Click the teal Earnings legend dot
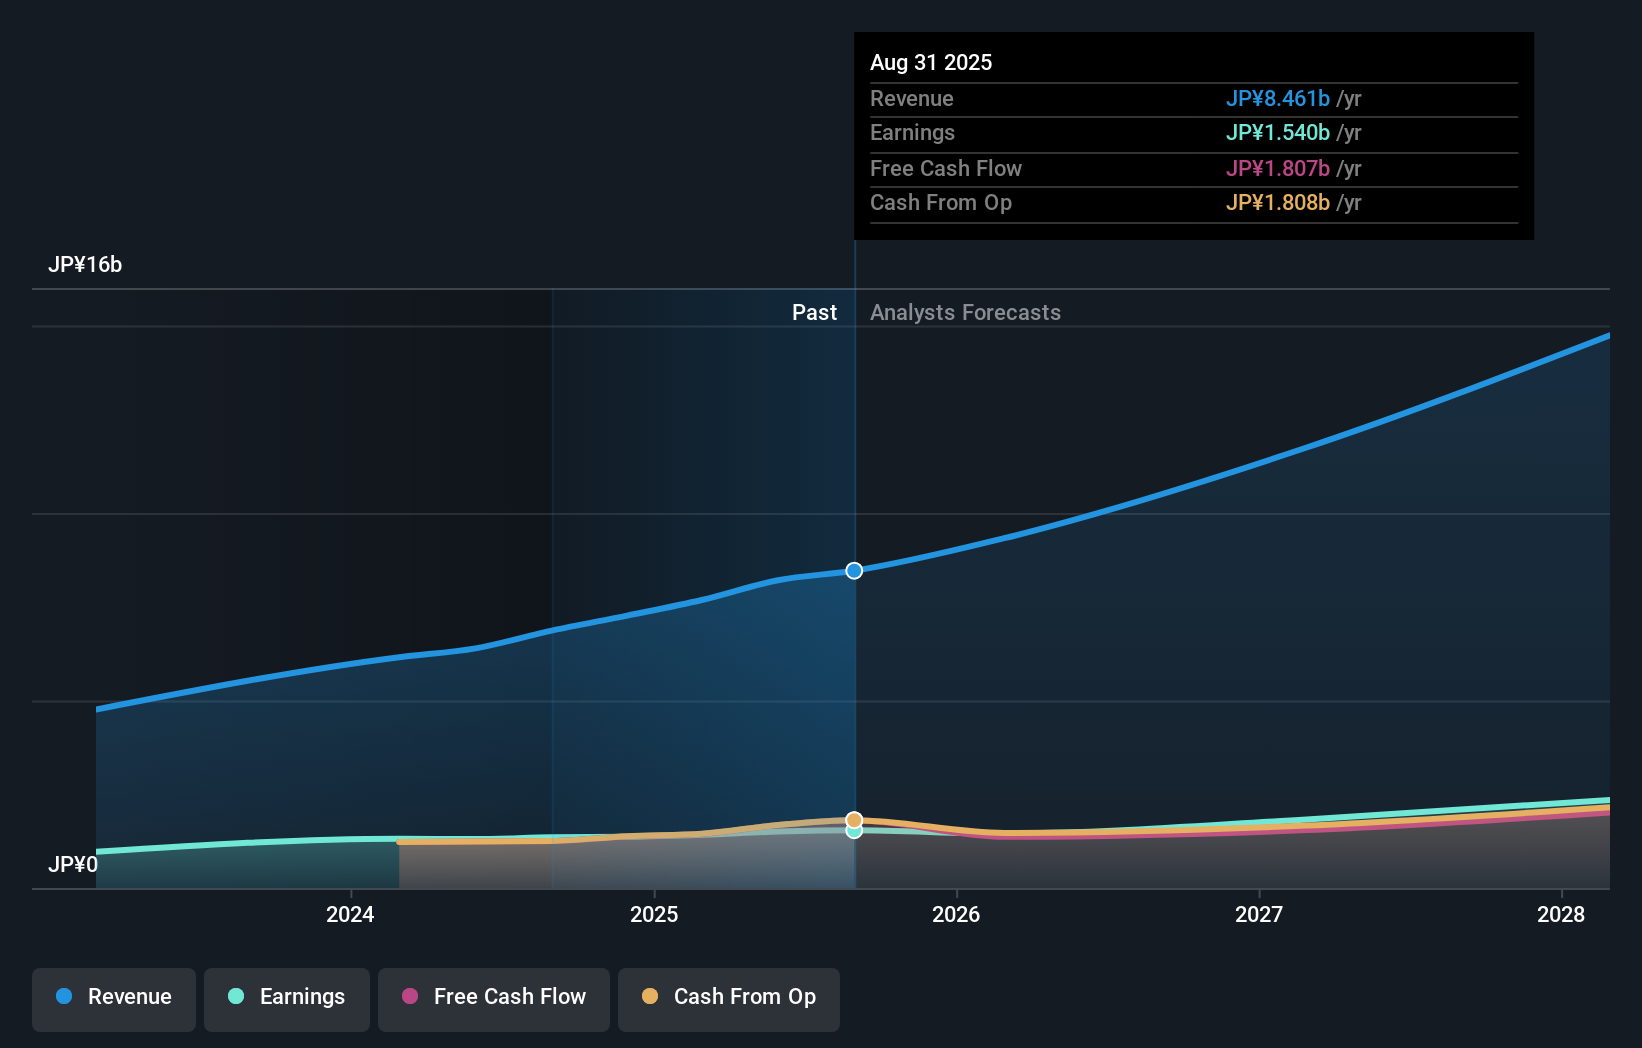1642x1048 pixels. pos(238,997)
